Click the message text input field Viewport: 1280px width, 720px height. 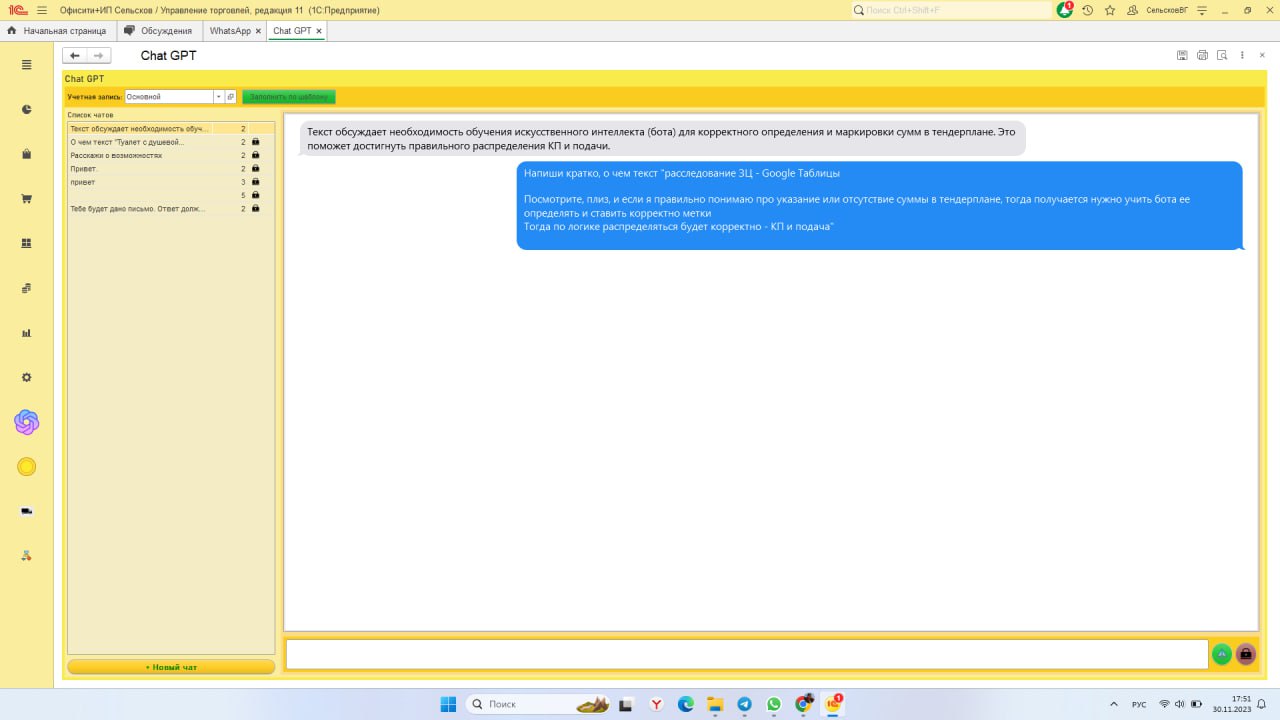click(x=747, y=654)
